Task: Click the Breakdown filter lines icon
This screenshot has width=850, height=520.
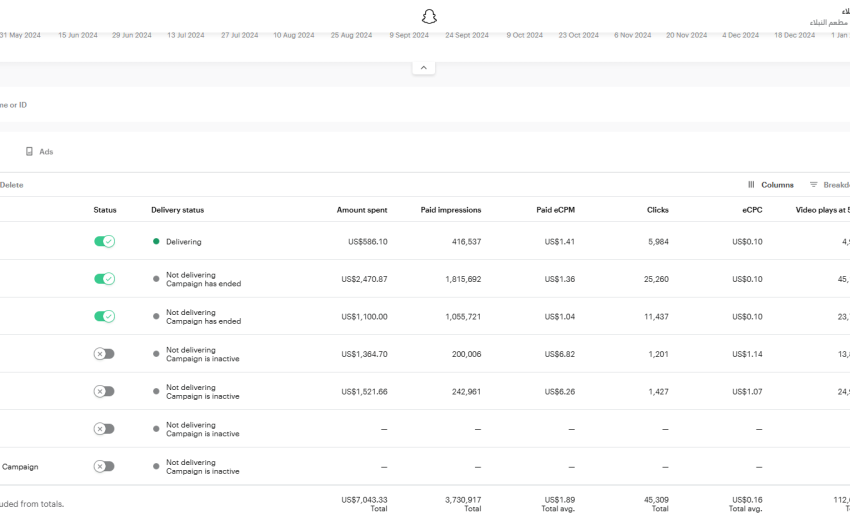Action: [814, 185]
